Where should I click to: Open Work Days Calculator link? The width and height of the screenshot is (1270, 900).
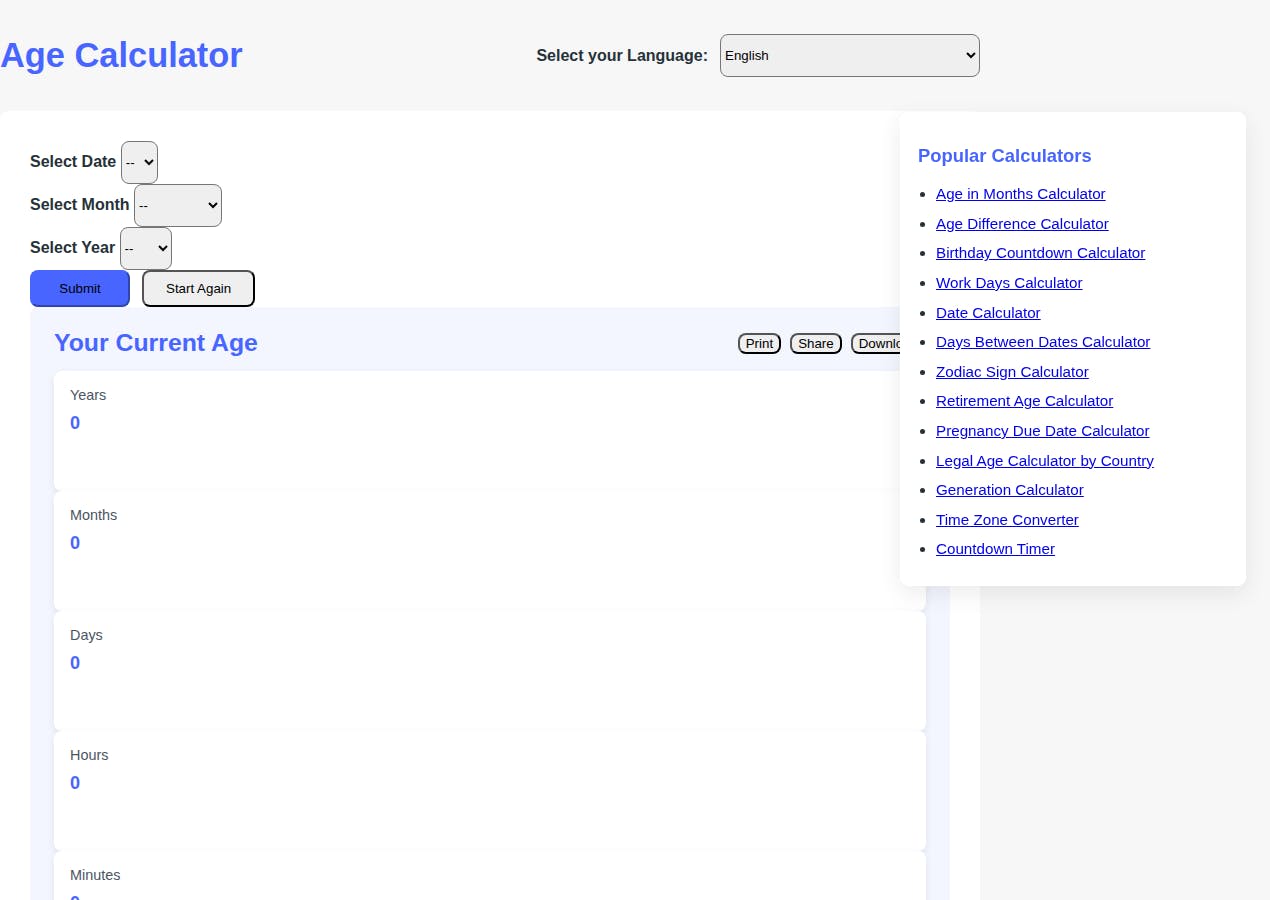point(1009,283)
